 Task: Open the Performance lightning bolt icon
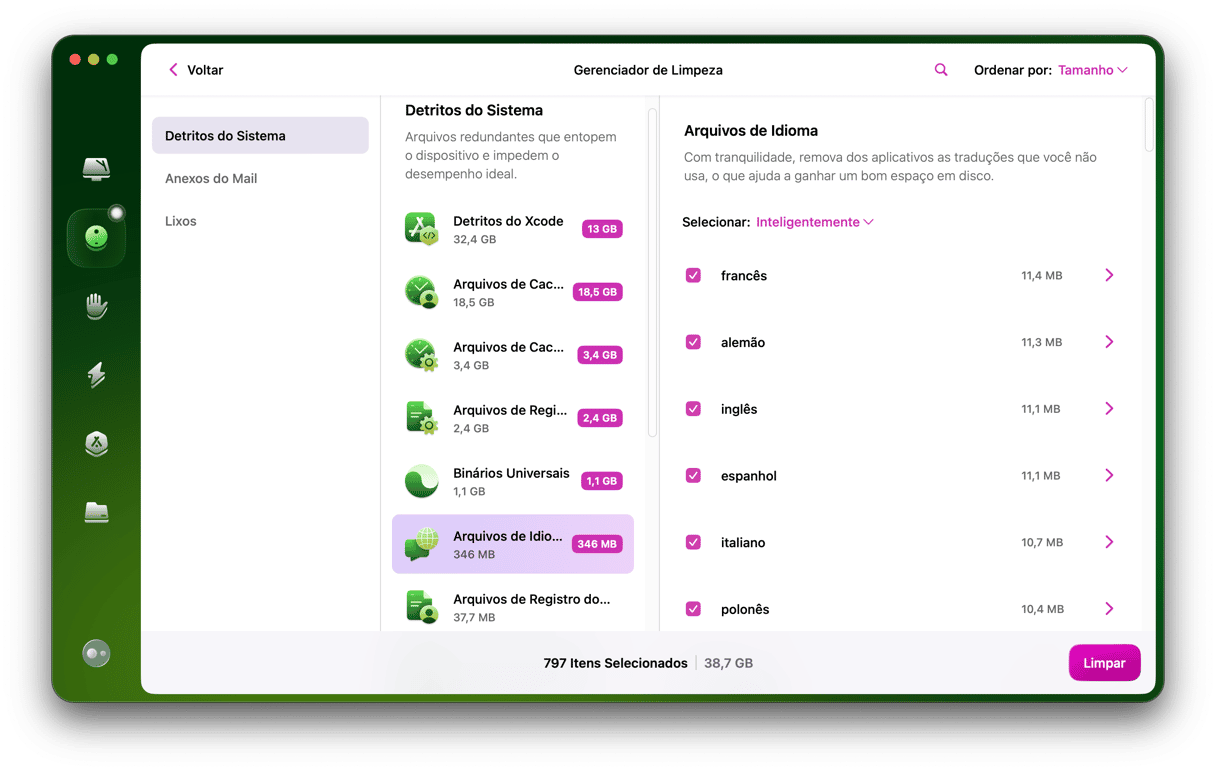click(96, 375)
